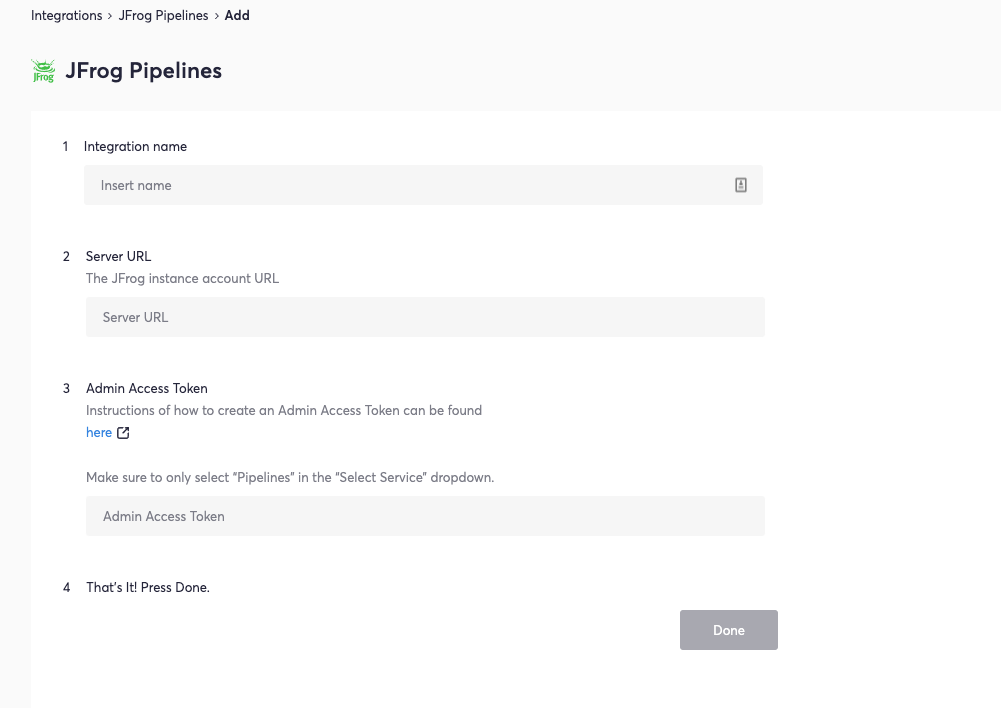This screenshot has width=1001, height=708.
Task: Open JFrog Pipelines breadcrumb item
Action: (163, 16)
